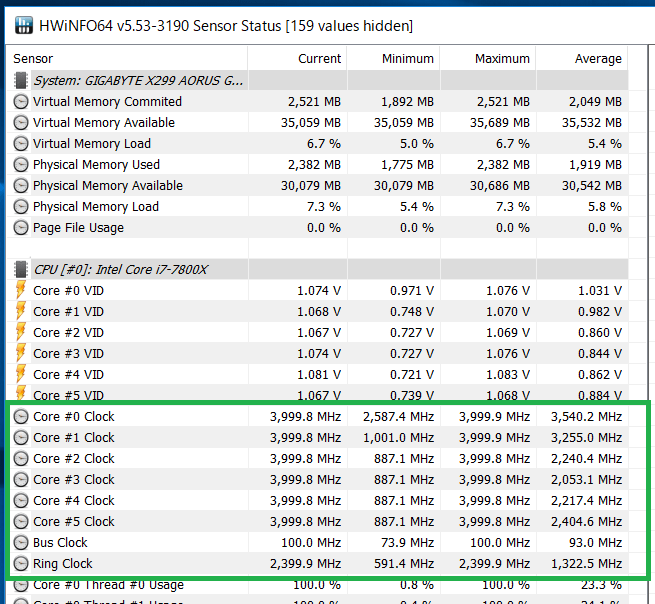Screen dimensions: 655x604
Task: Click the clock icon for Core #0 Clock
Action: (21, 416)
